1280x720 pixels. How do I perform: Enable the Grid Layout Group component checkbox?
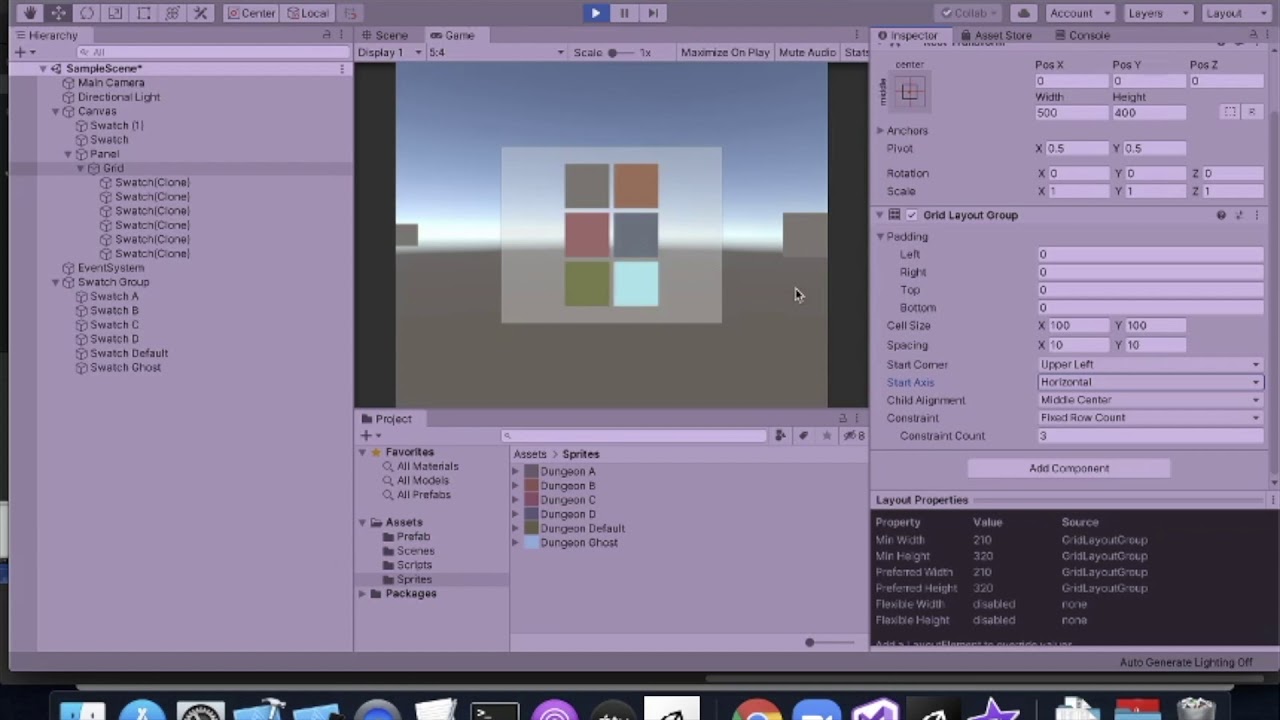[911, 215]
